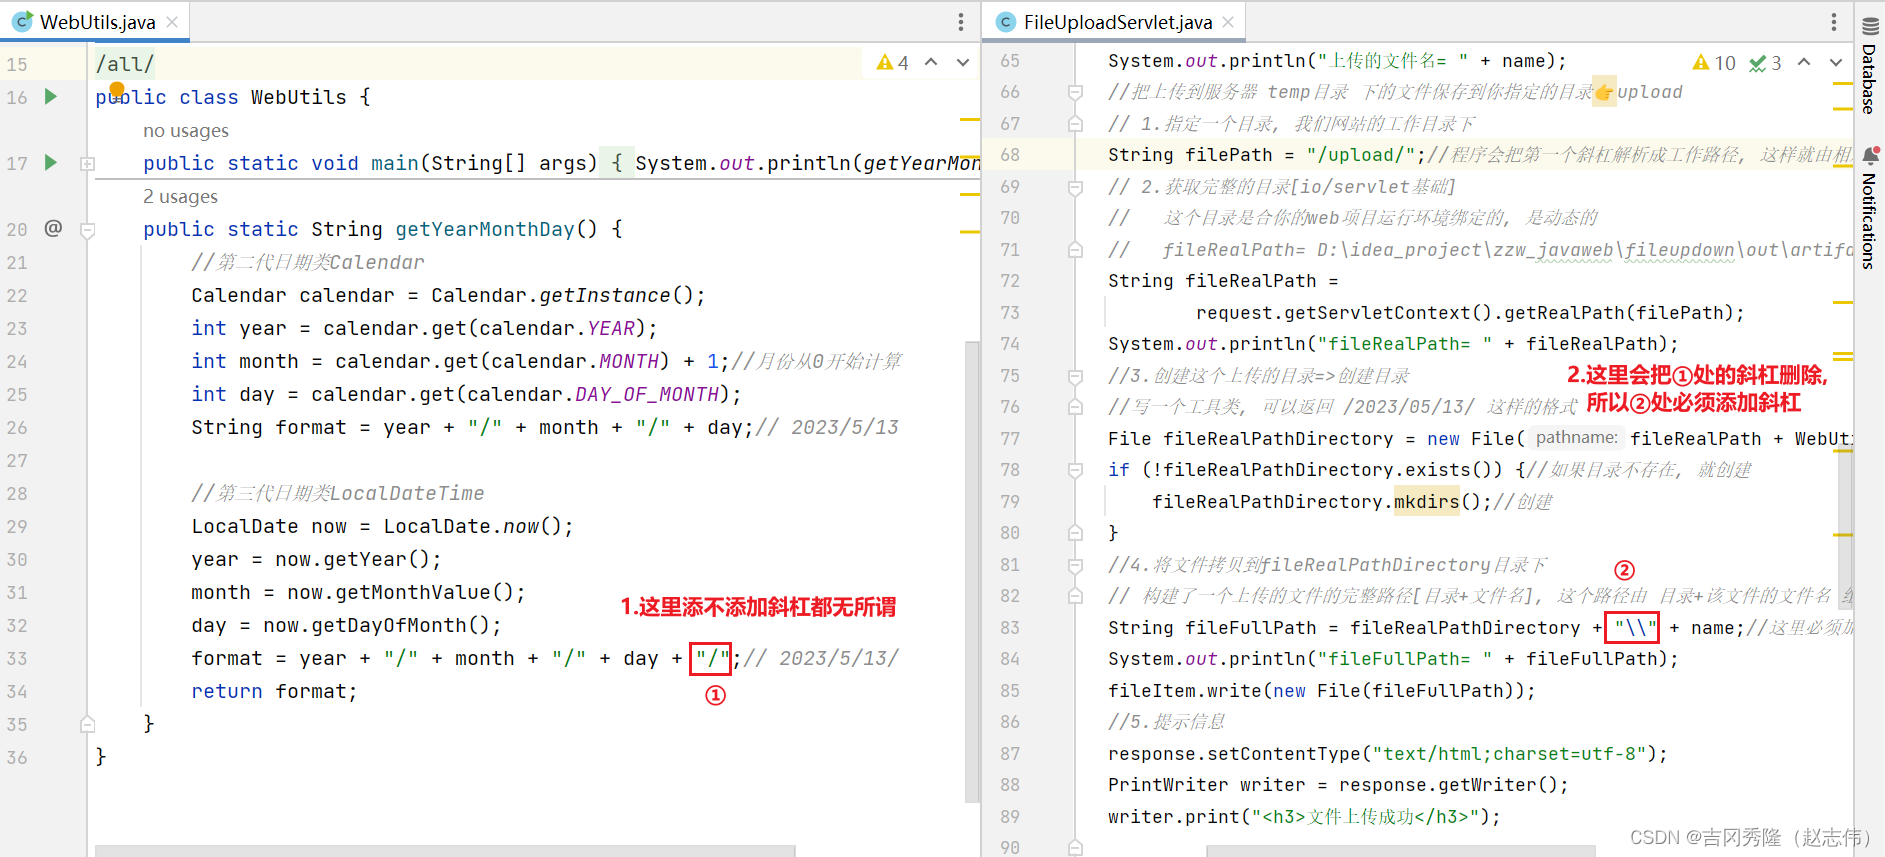
Task: Click the "/upload/" string on line 68
Action: [1361, 155]
